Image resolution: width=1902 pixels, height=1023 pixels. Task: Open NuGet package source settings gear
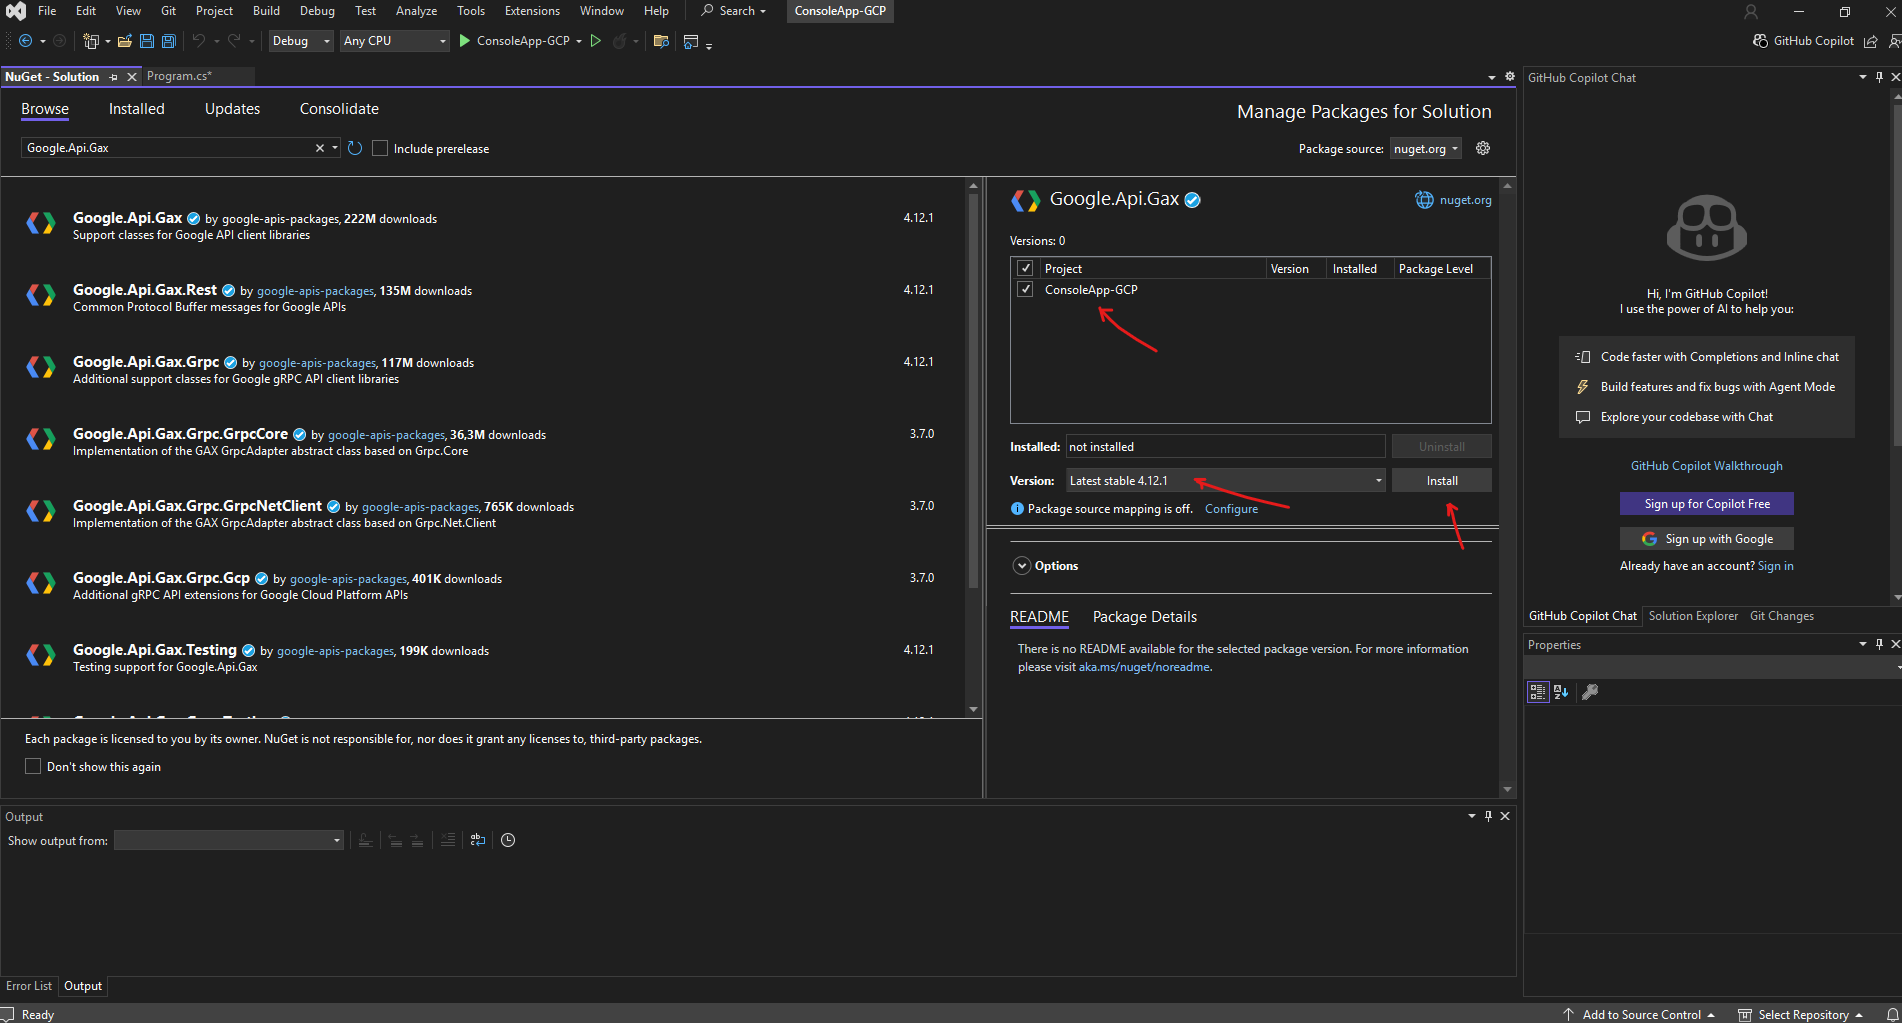(1483, 148)
